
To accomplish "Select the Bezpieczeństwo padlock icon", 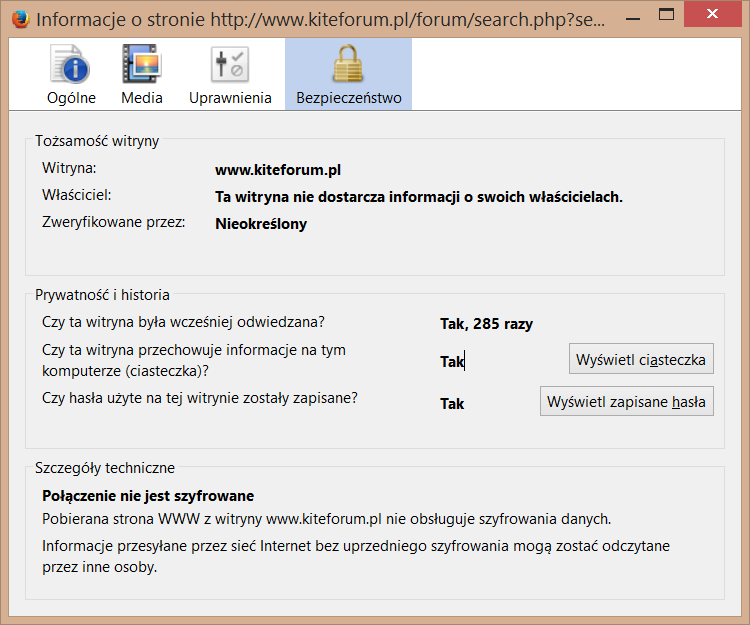I will click(348, 63).
